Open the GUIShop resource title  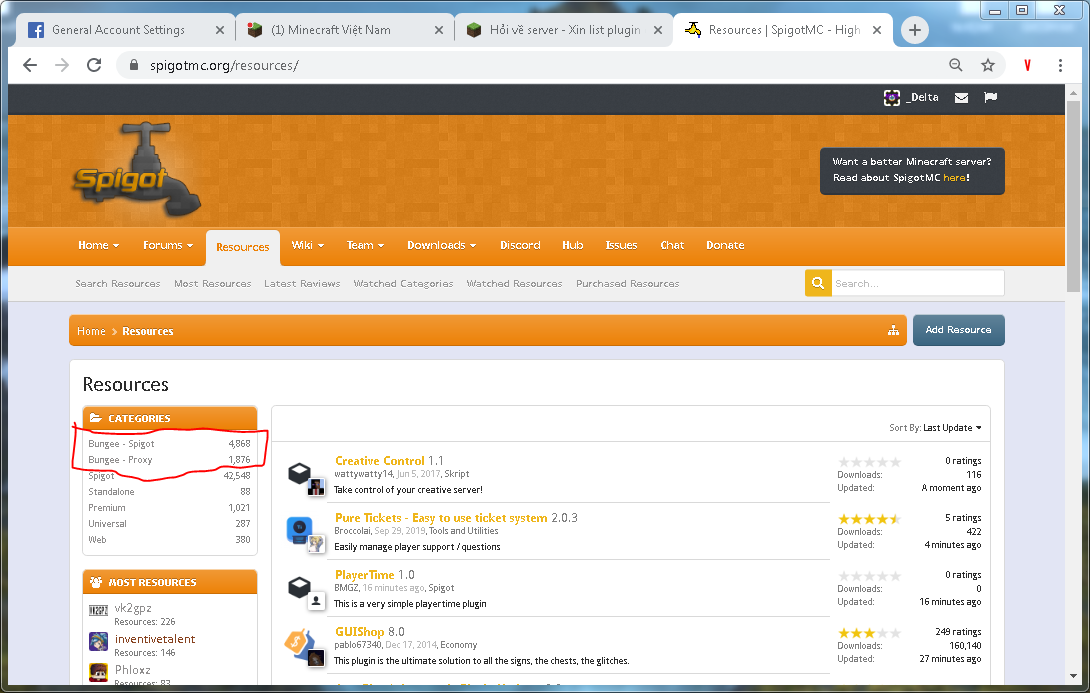point(359,632)
